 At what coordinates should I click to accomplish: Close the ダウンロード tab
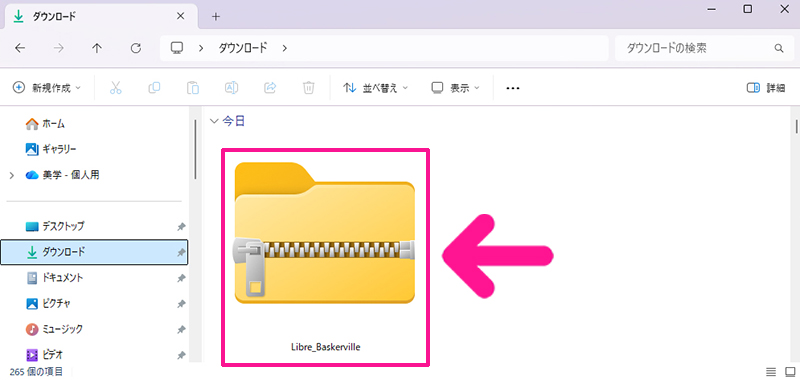pos(180,16)
